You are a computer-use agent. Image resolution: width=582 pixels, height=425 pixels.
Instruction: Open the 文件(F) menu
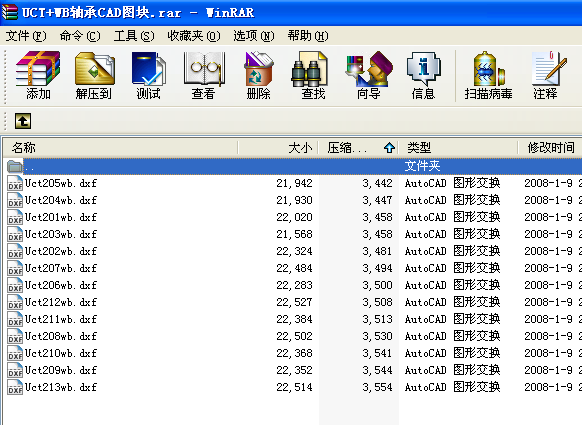click(26, 36)
